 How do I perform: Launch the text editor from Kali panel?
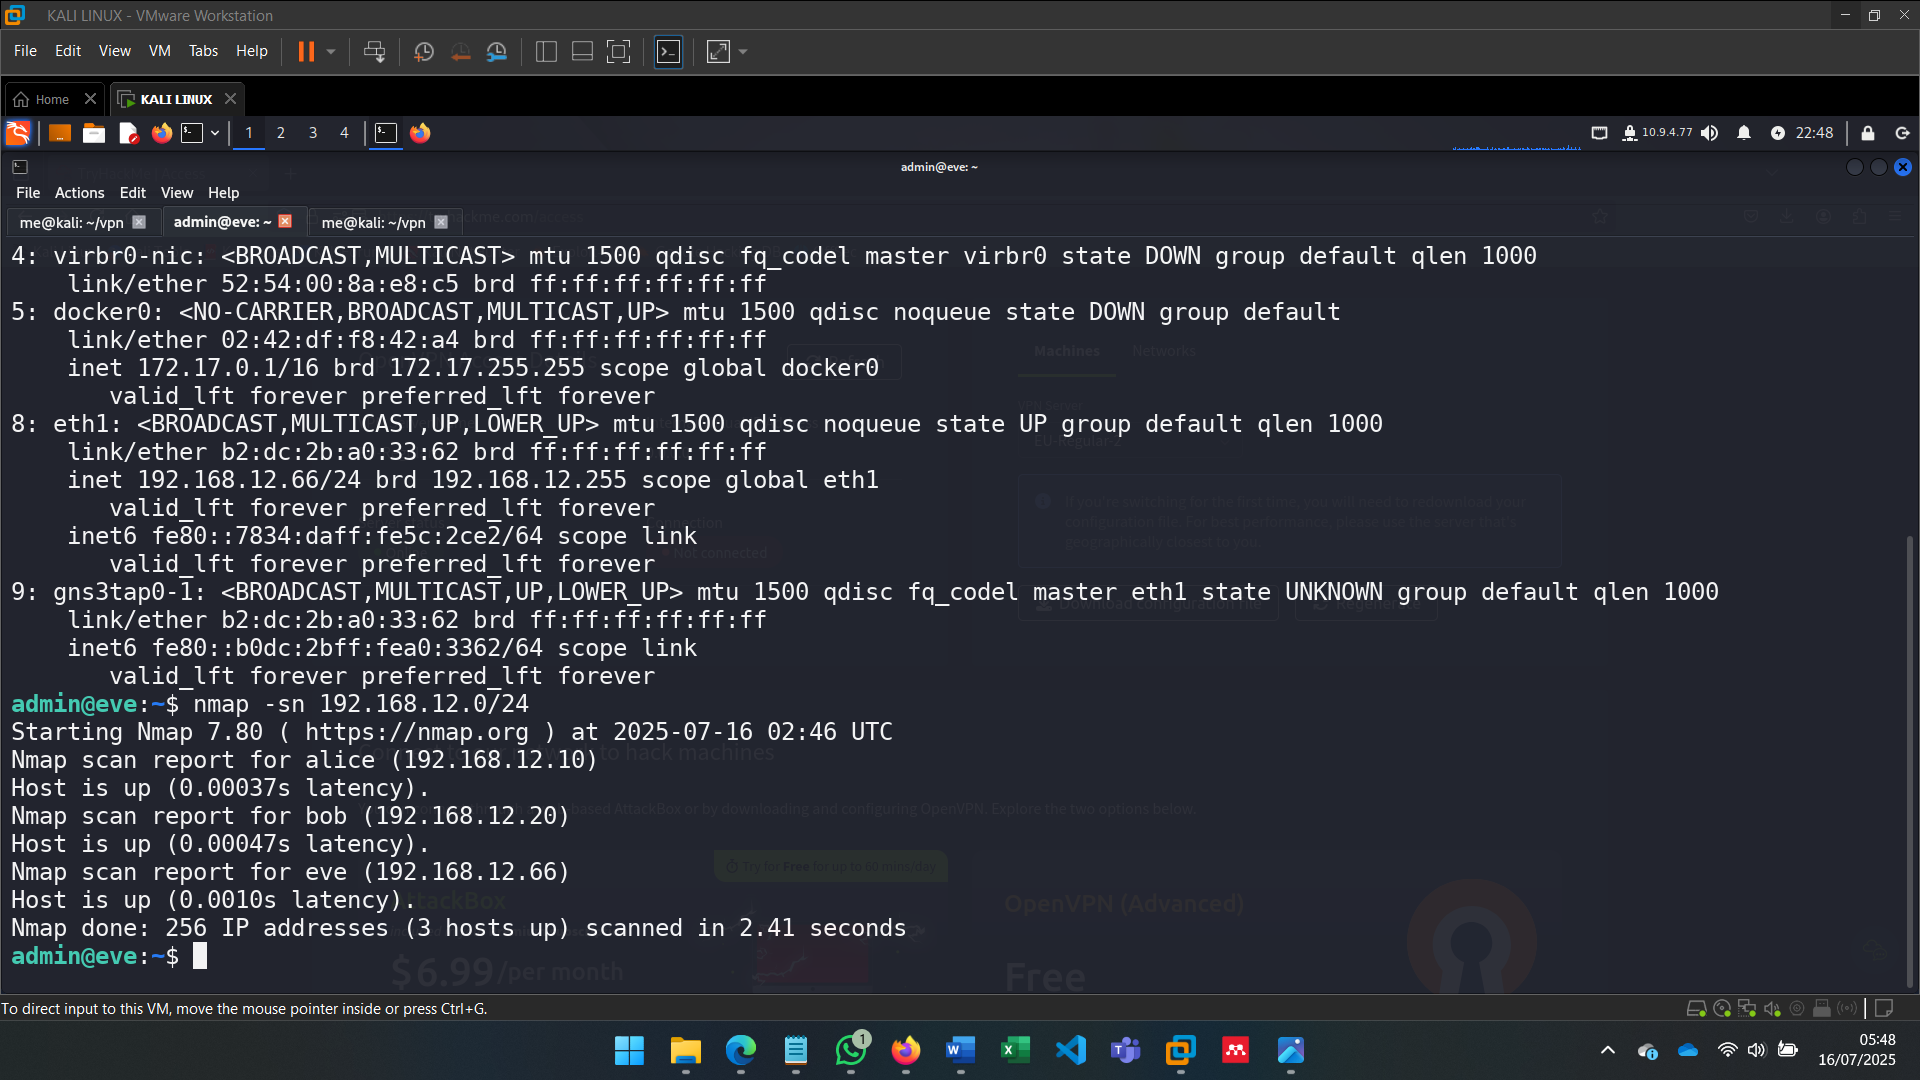tap(128, 133)
